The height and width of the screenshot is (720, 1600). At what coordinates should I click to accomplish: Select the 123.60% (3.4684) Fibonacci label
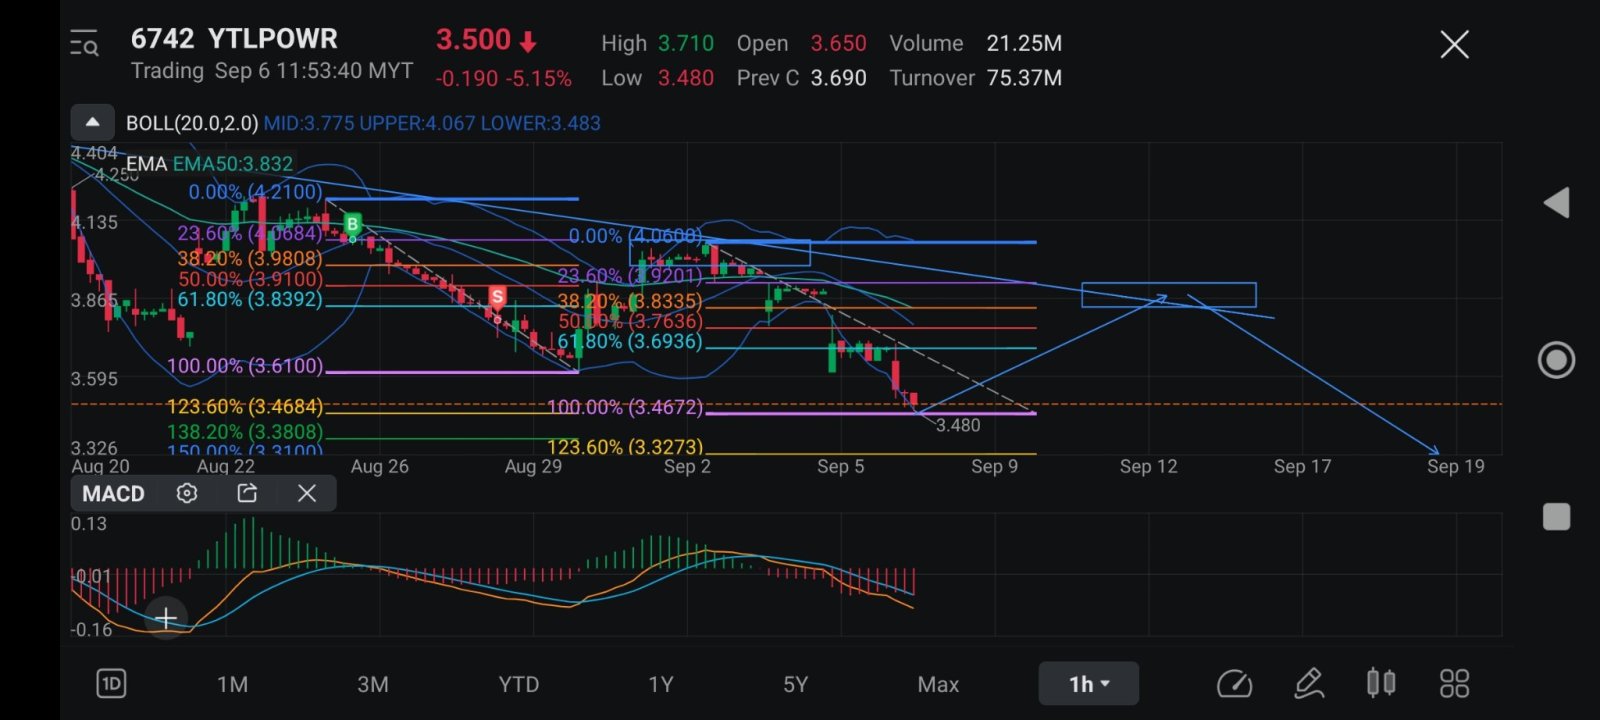click(x=245, y=407)
